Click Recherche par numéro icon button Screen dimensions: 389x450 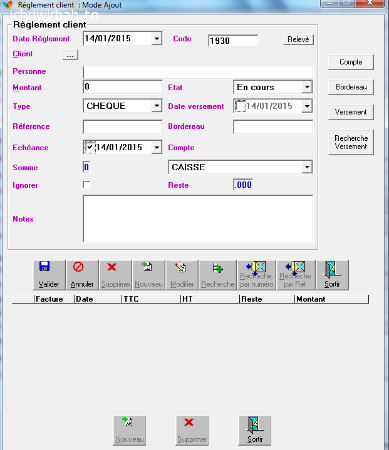click(256, 275)
